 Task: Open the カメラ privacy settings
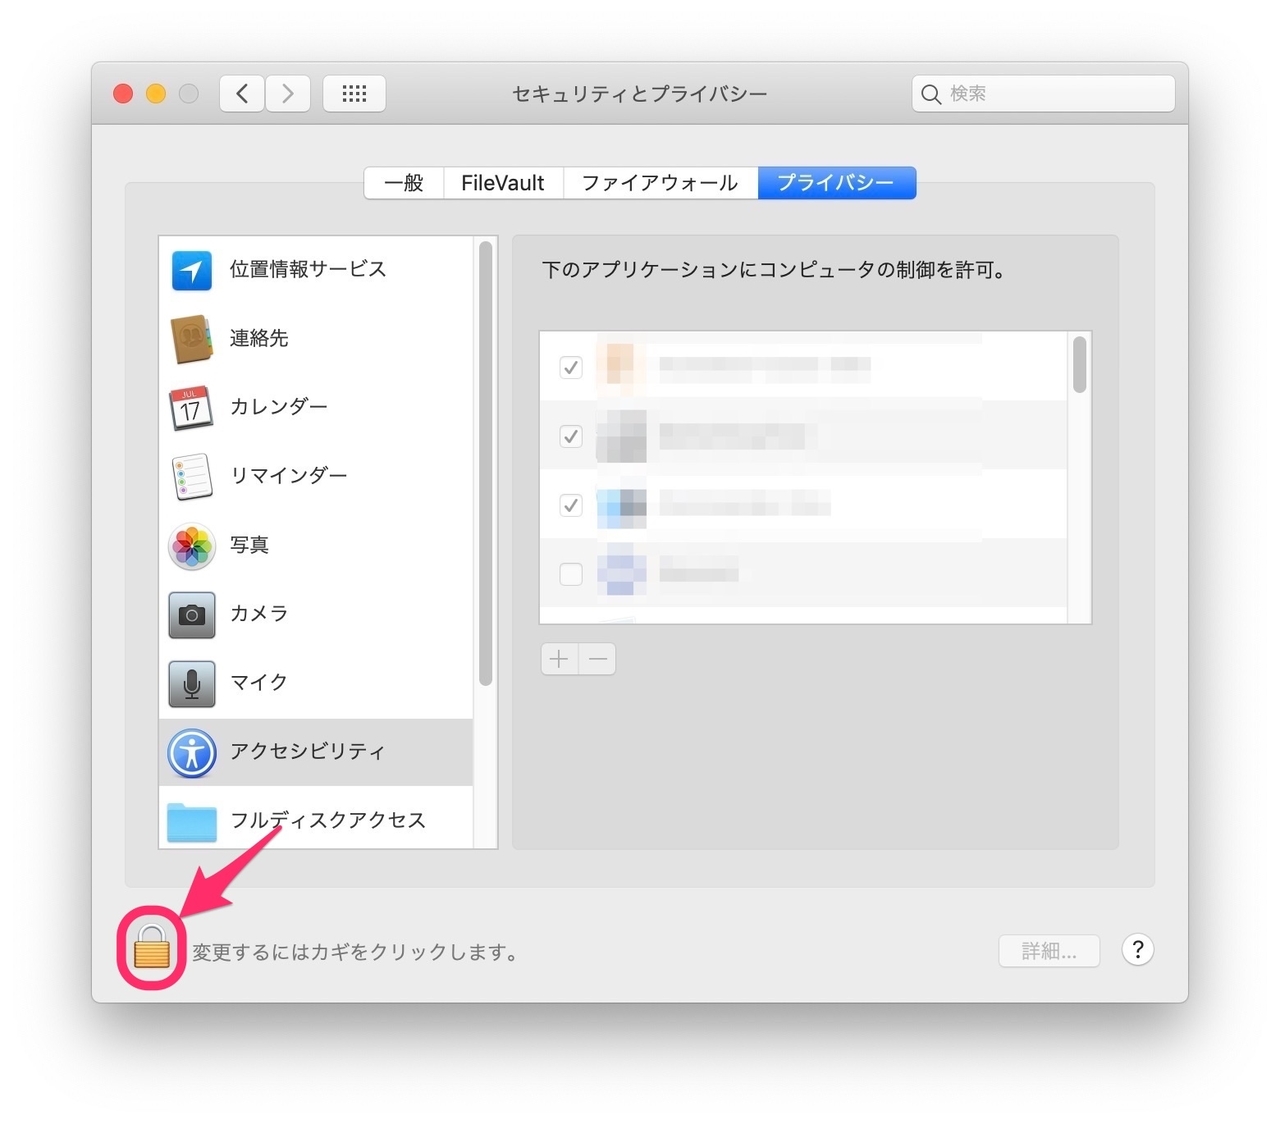coord(258,614)
